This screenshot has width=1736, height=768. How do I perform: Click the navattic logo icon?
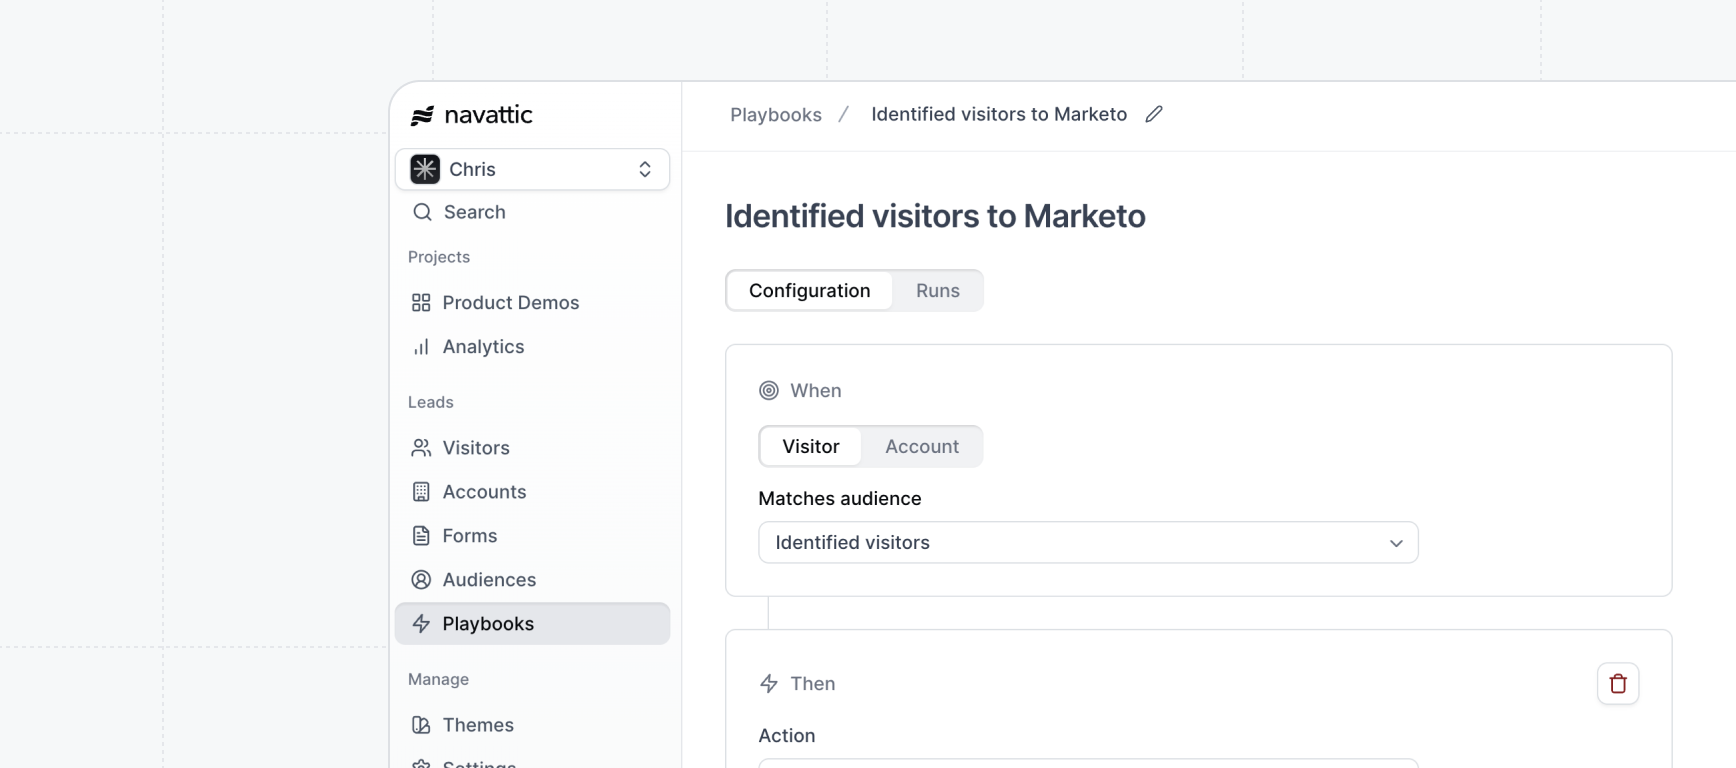pos(422,116)
